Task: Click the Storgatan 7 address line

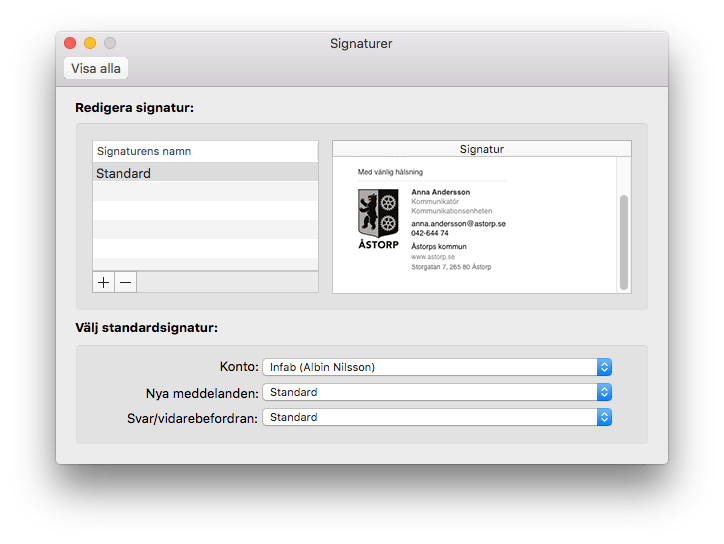Action: coord(451,267)
